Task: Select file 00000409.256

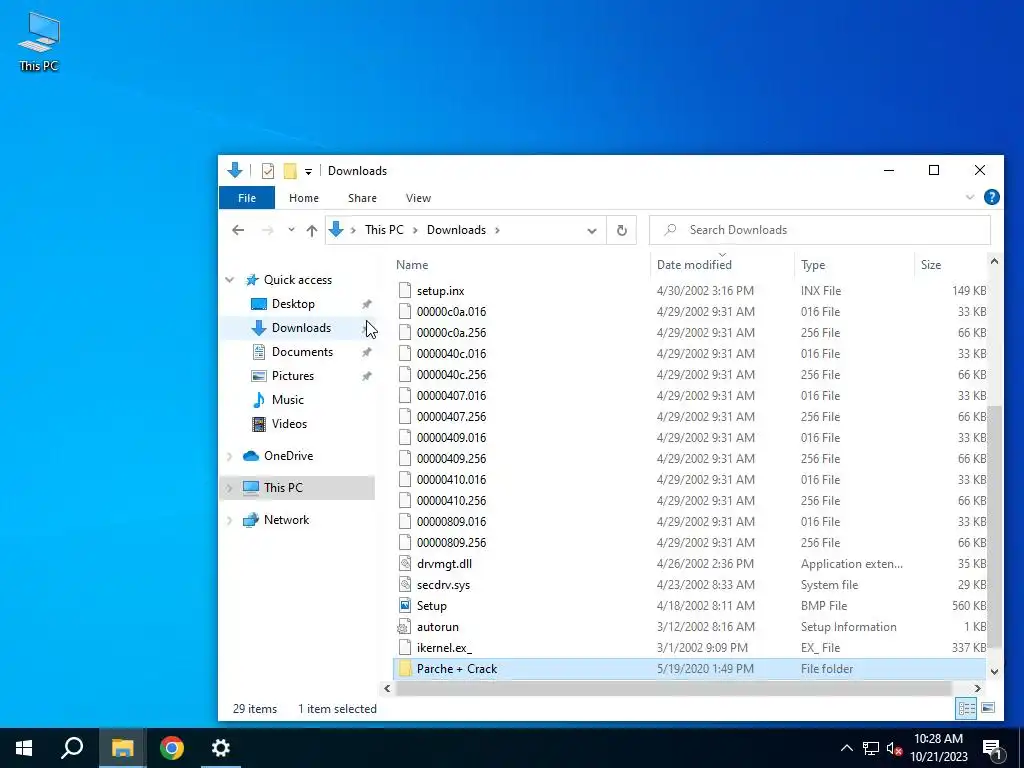Action: tap(691, 458)
